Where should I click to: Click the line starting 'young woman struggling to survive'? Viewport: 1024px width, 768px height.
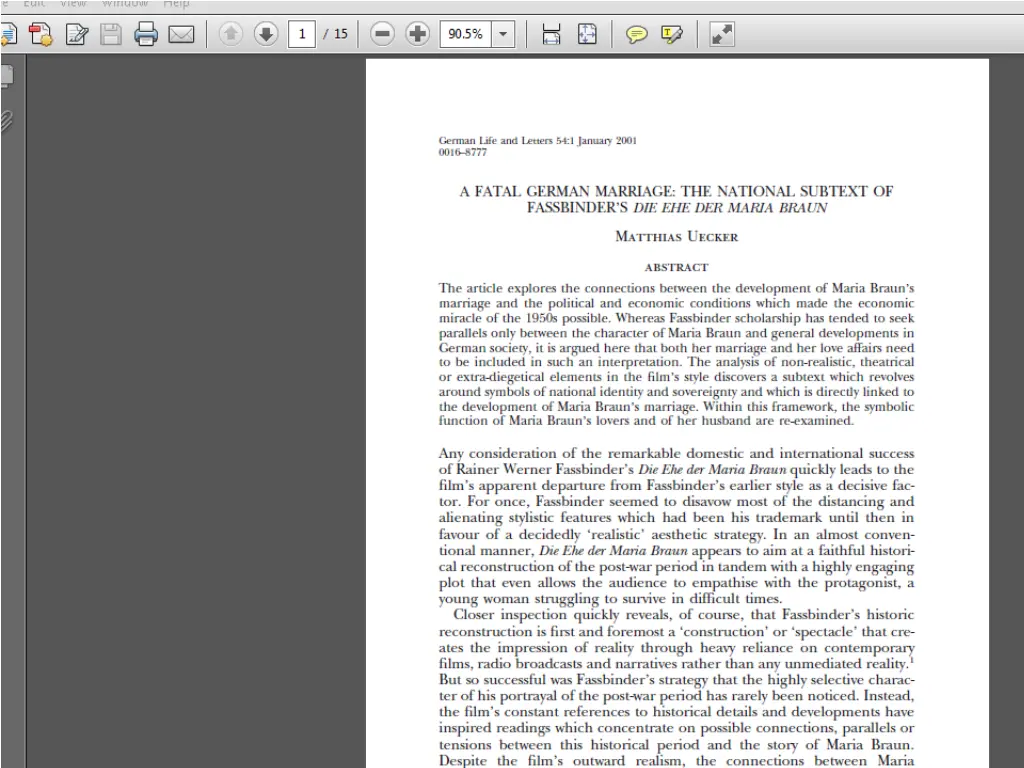tap(610, 599)
